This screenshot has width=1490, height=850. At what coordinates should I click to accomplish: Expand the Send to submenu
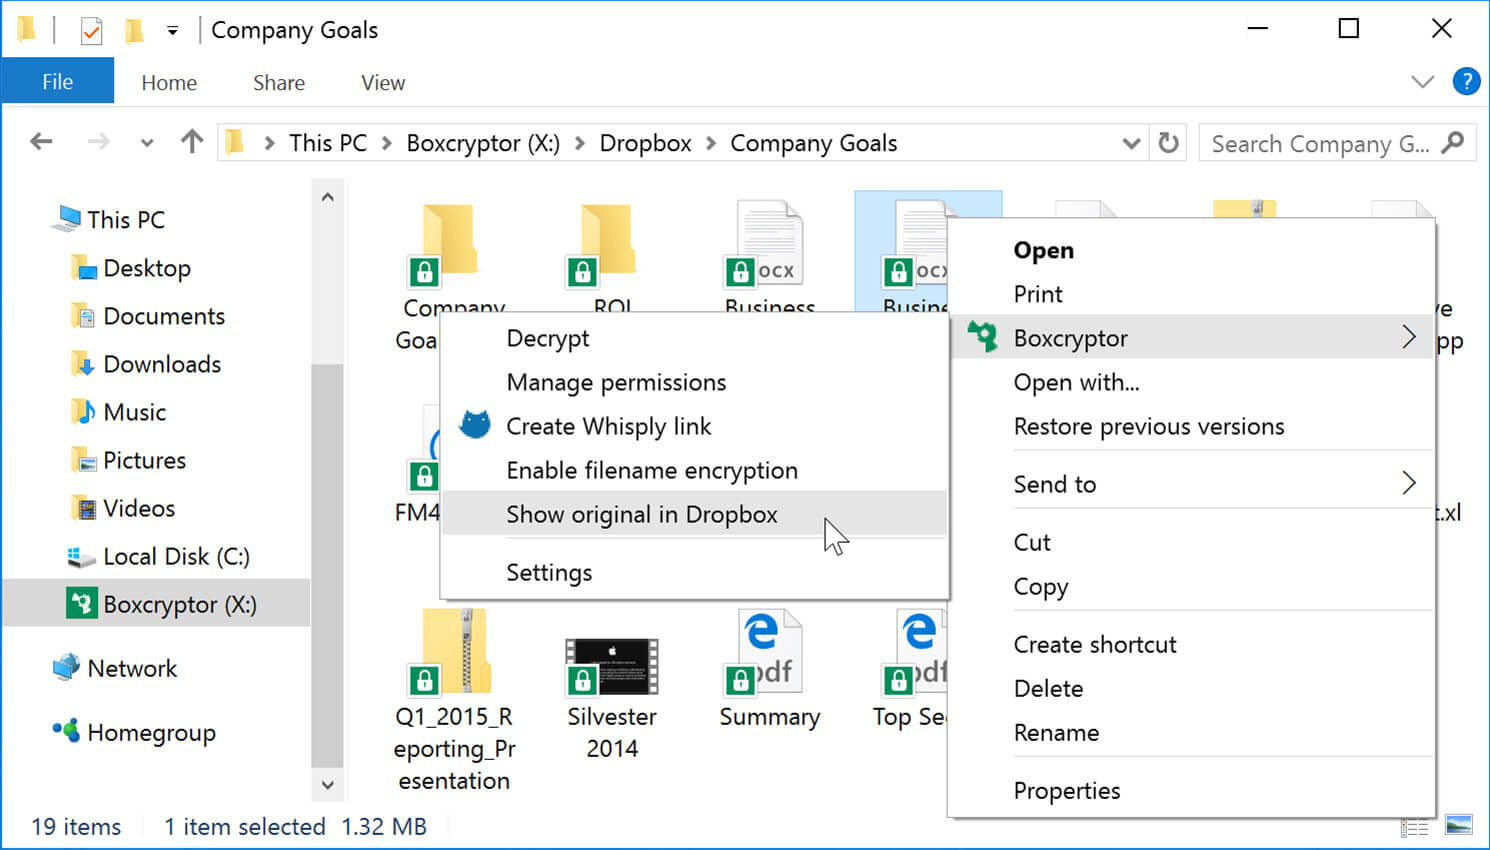click(x=1408, y=484)
